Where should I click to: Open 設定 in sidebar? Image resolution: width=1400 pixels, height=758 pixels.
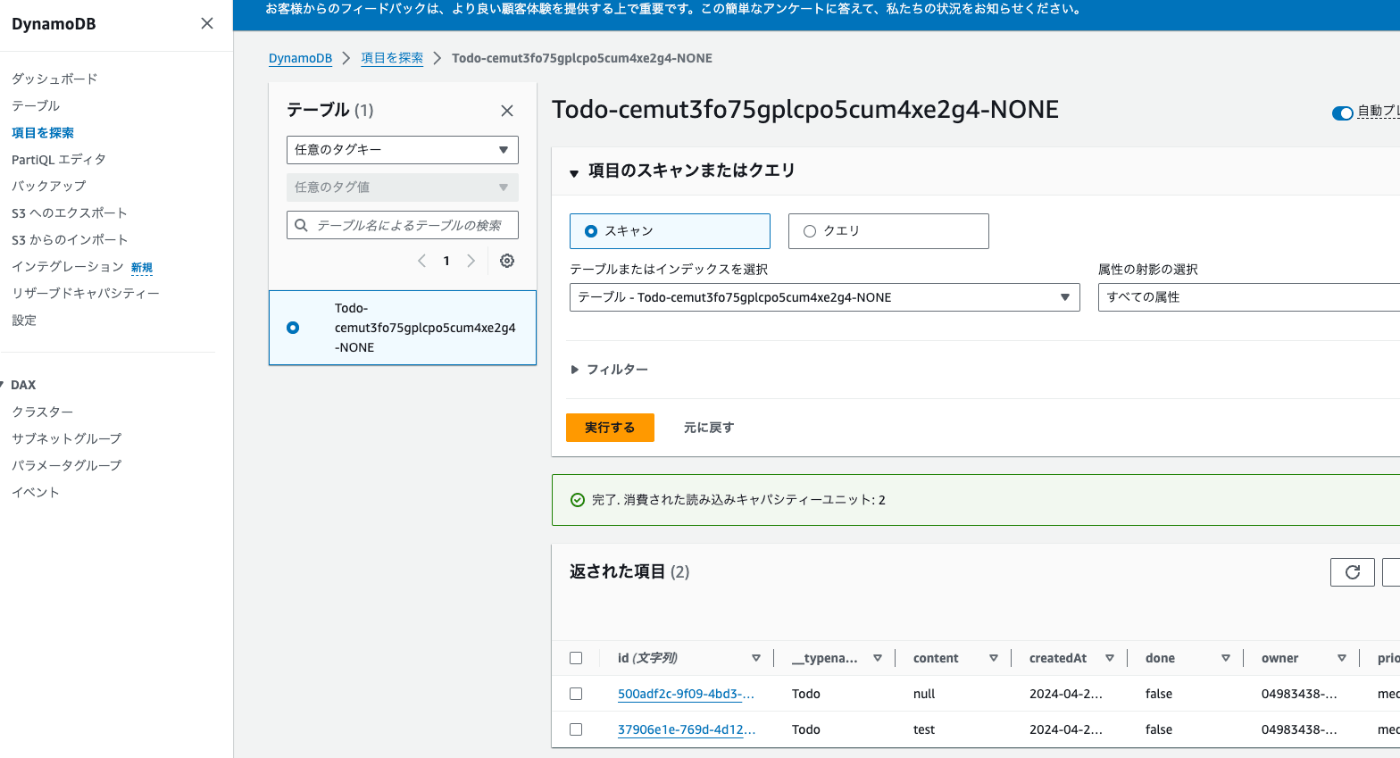[24, 320]
